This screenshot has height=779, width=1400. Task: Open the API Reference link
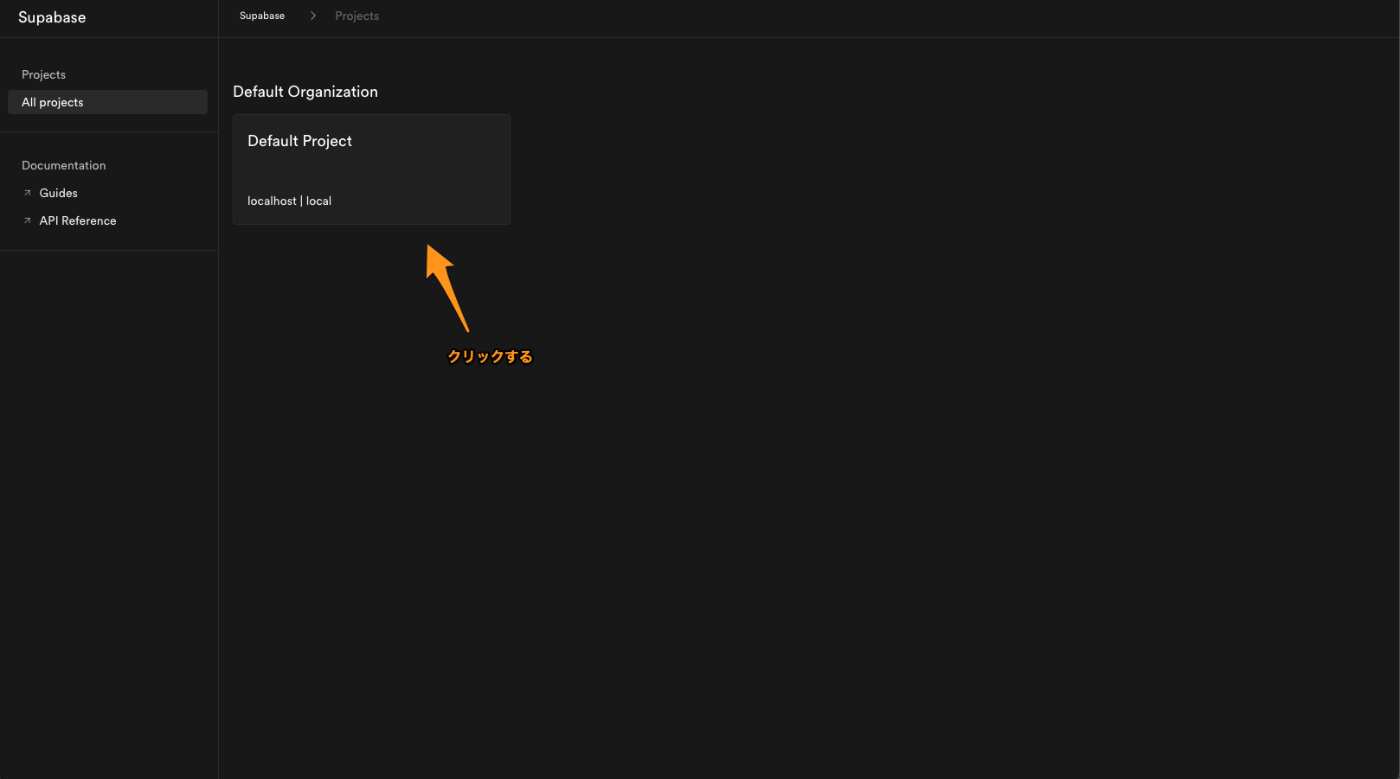click(78, 221)
